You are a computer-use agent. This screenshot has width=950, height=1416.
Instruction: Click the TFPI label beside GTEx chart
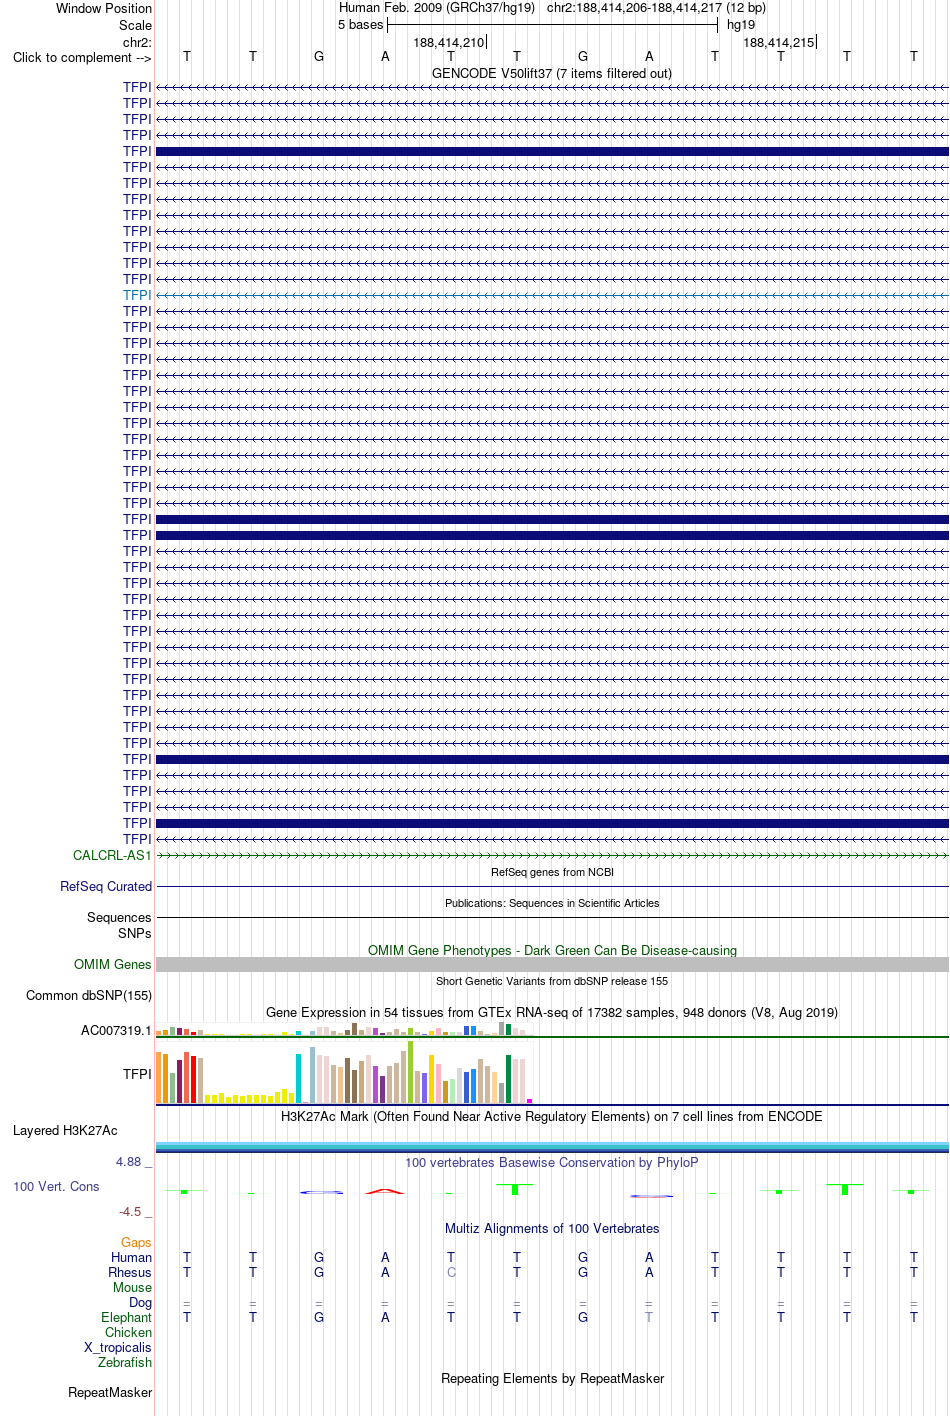(137, 1074)
